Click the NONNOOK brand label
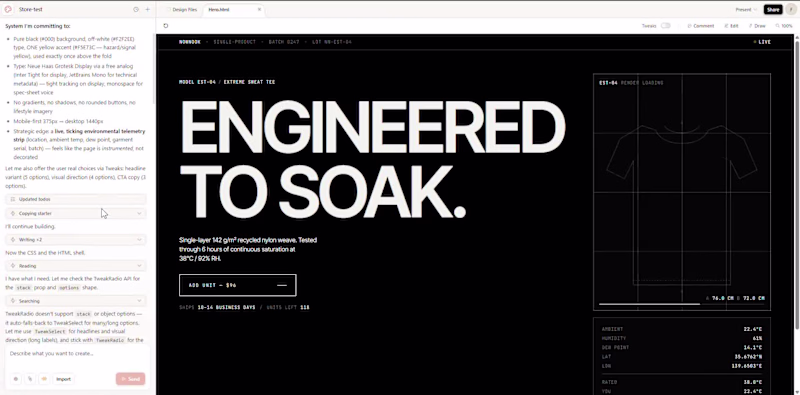Image resolution: width=800 pixels, height=395 pixels. pos(190,42)
